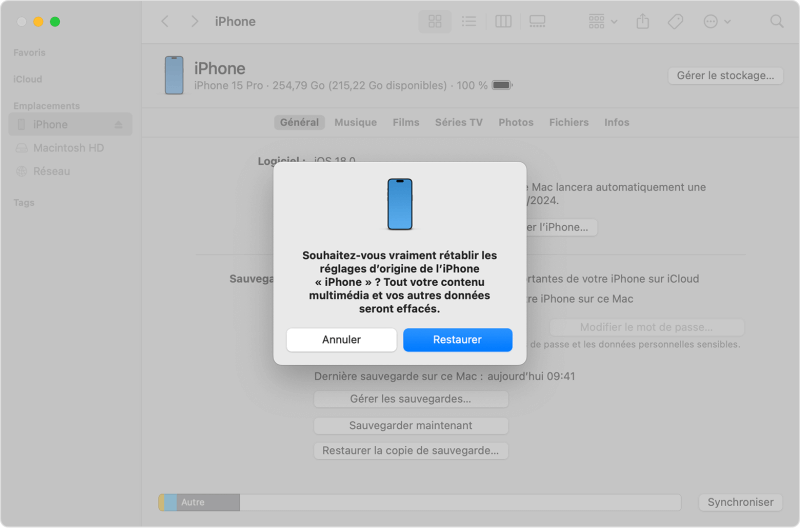Switch to the Photos tab
The height and width of the screenshot is (528, 800).
click(x=516, y=122)
